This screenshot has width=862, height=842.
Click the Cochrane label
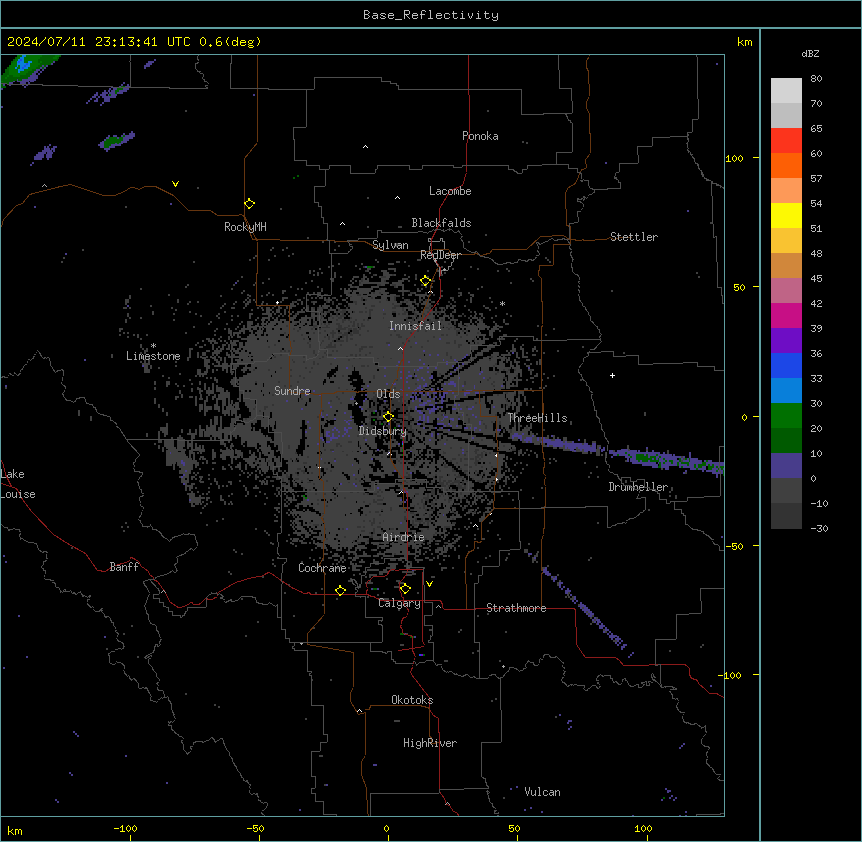322,568
